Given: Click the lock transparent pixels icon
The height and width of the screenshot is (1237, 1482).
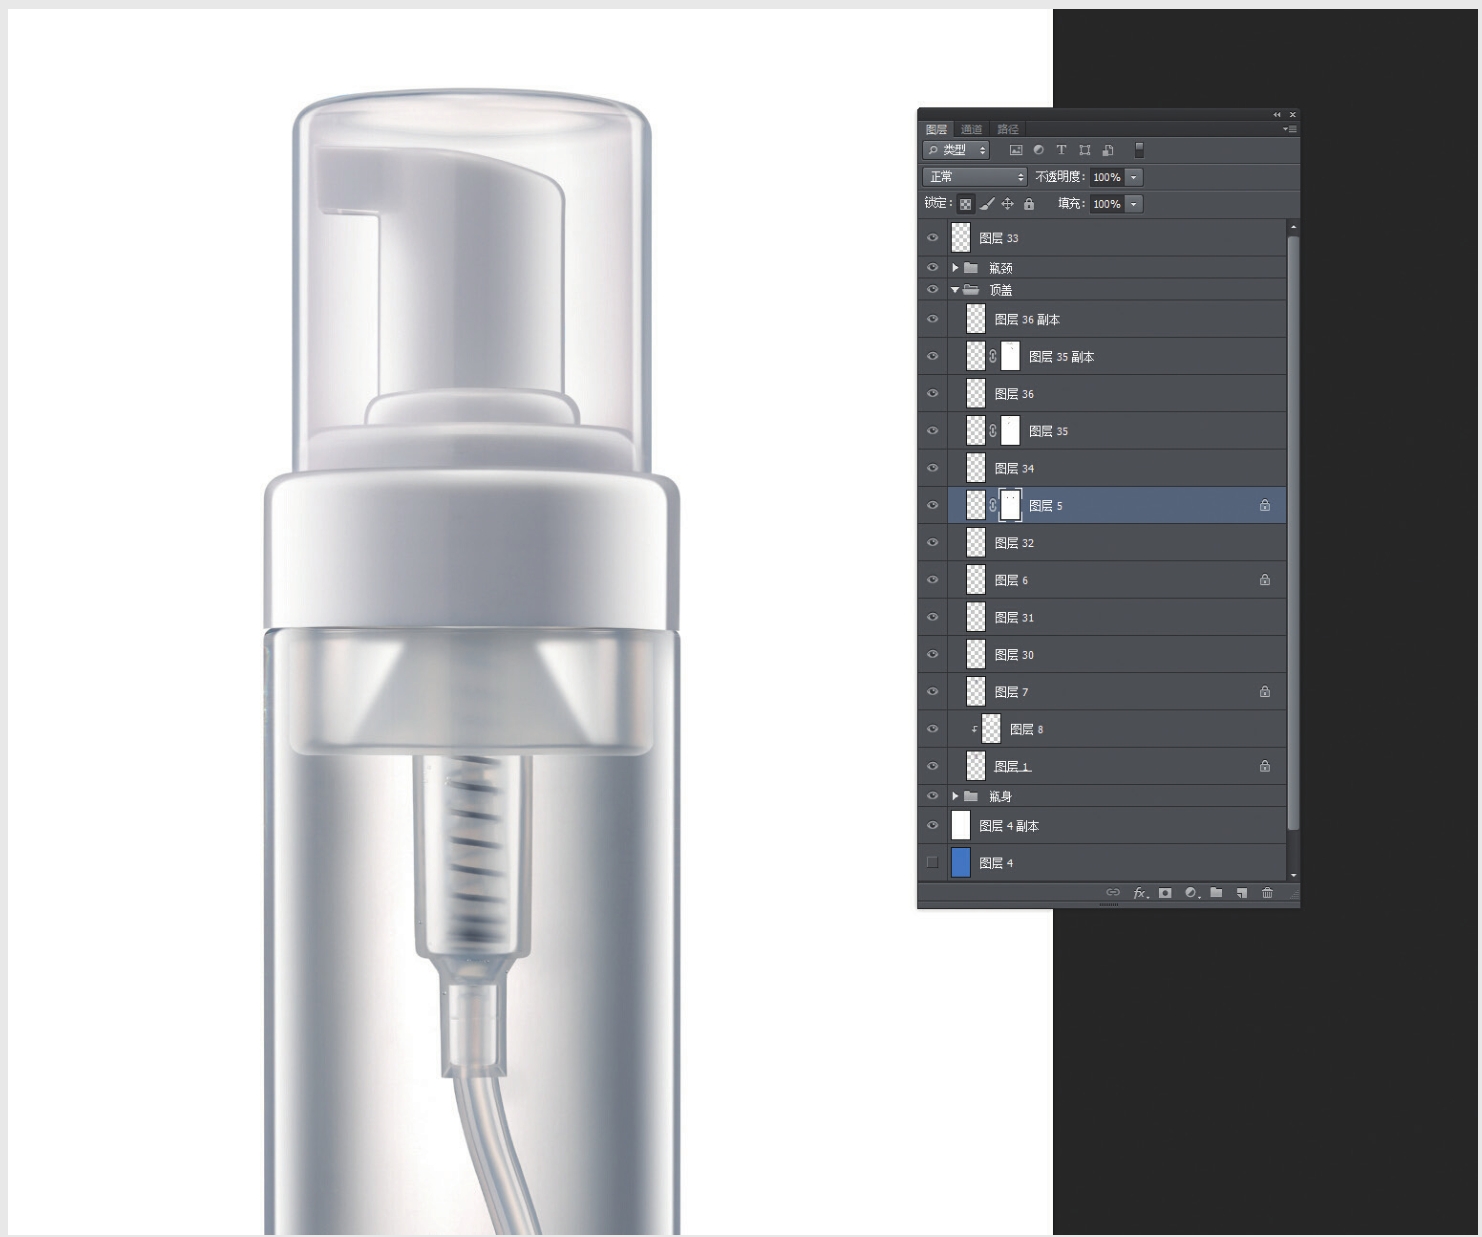Looking at the screenshot, I should click(x=965, y=204).
